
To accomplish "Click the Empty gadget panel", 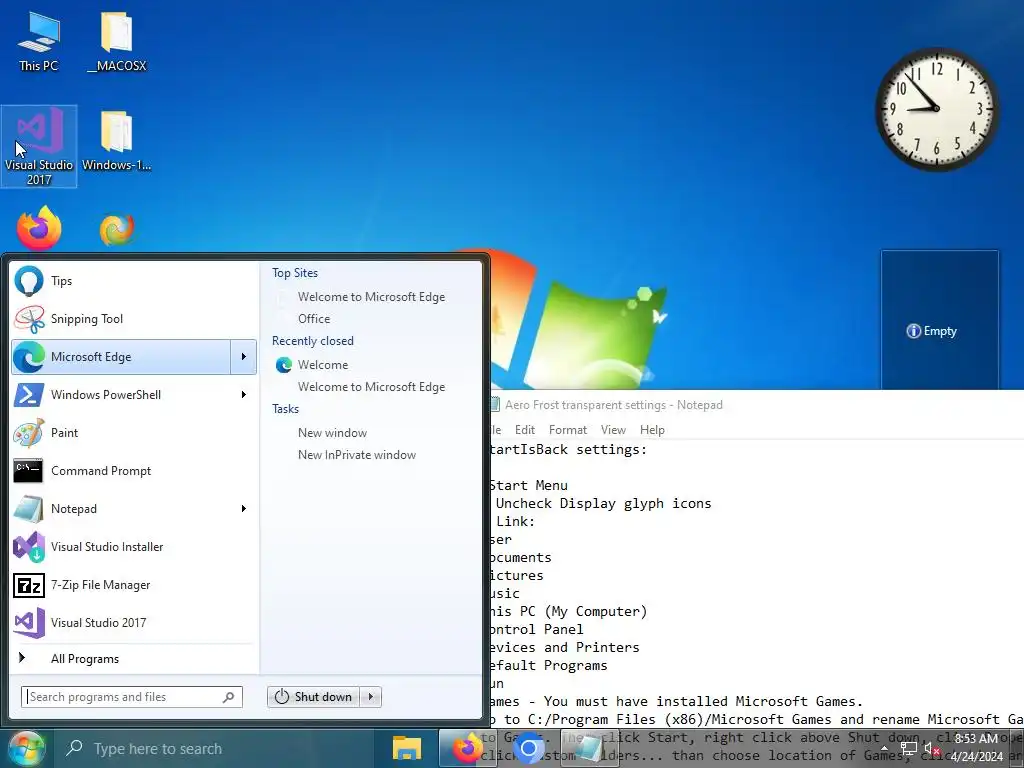I will tap(940, 320).
